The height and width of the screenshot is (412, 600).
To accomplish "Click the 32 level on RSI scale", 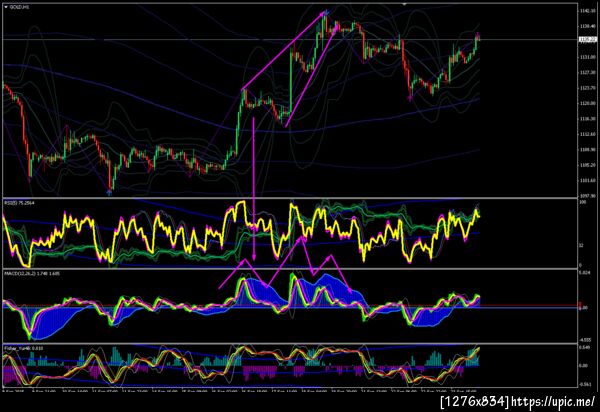I will click(581, 245).
